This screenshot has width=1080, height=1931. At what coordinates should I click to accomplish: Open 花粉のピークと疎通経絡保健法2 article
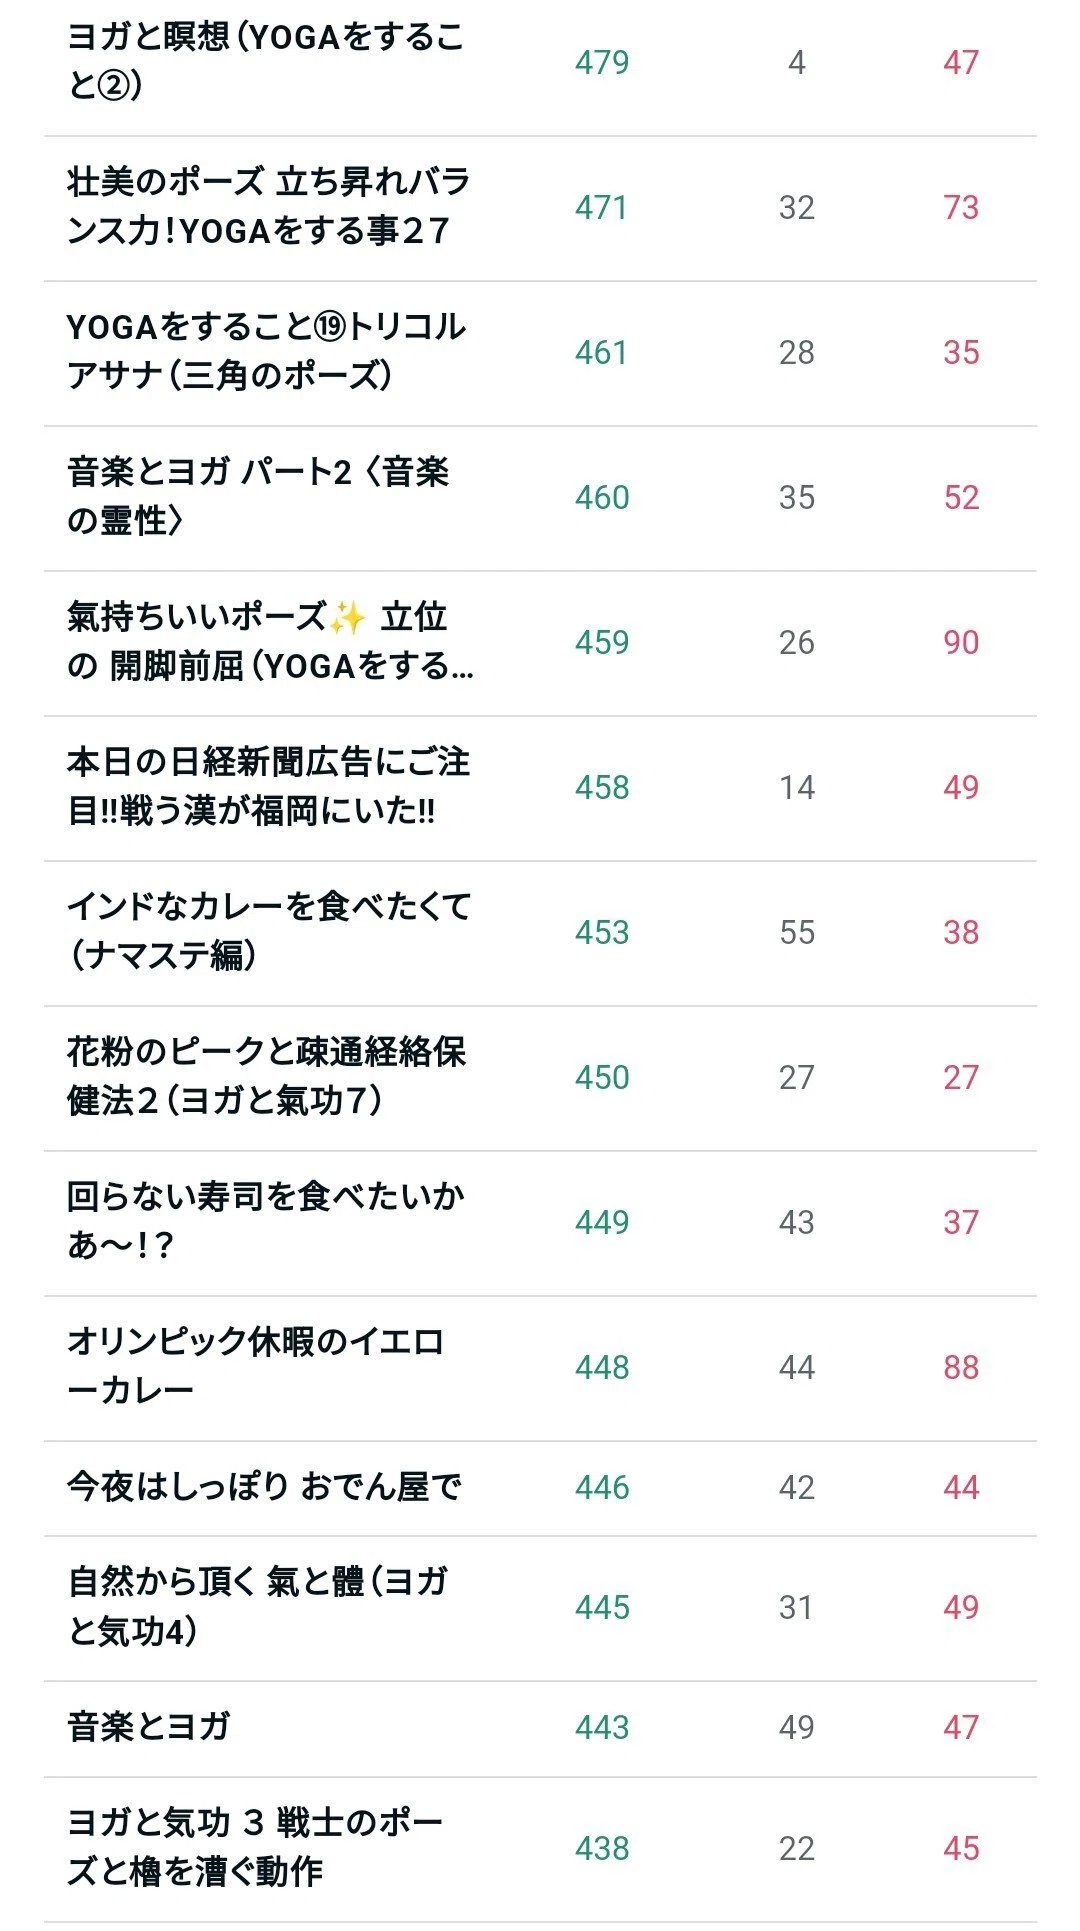click(x=266, y=1077)
